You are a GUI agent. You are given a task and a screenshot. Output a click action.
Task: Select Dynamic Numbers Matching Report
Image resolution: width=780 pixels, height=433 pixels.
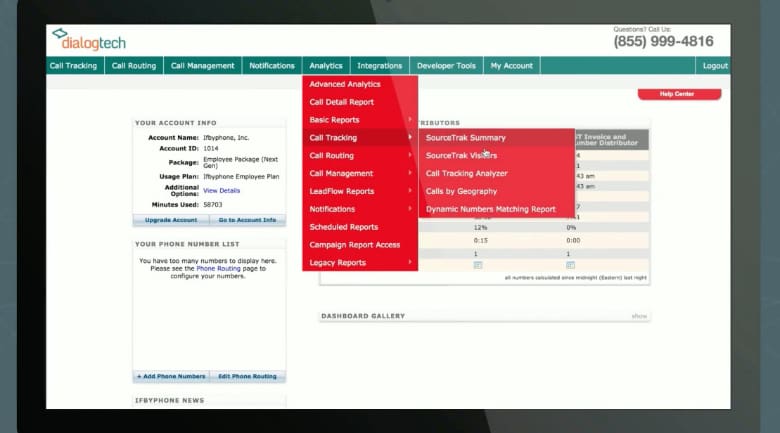[490, 209]
